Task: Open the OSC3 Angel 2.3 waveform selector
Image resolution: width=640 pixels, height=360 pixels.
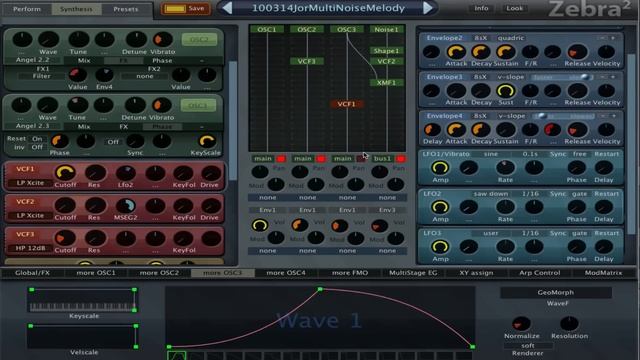Action: click(33, 126)
